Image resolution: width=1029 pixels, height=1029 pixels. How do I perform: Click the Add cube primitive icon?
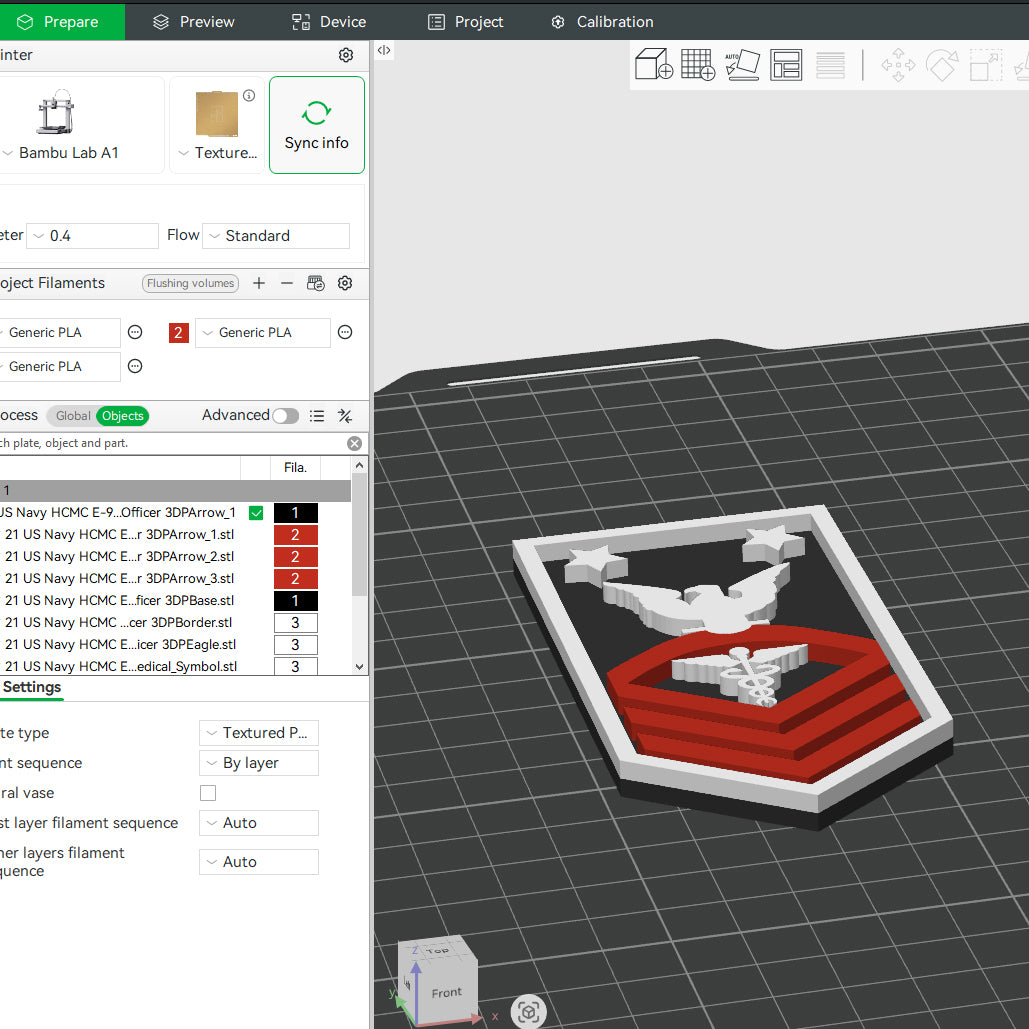click(654, 64)
